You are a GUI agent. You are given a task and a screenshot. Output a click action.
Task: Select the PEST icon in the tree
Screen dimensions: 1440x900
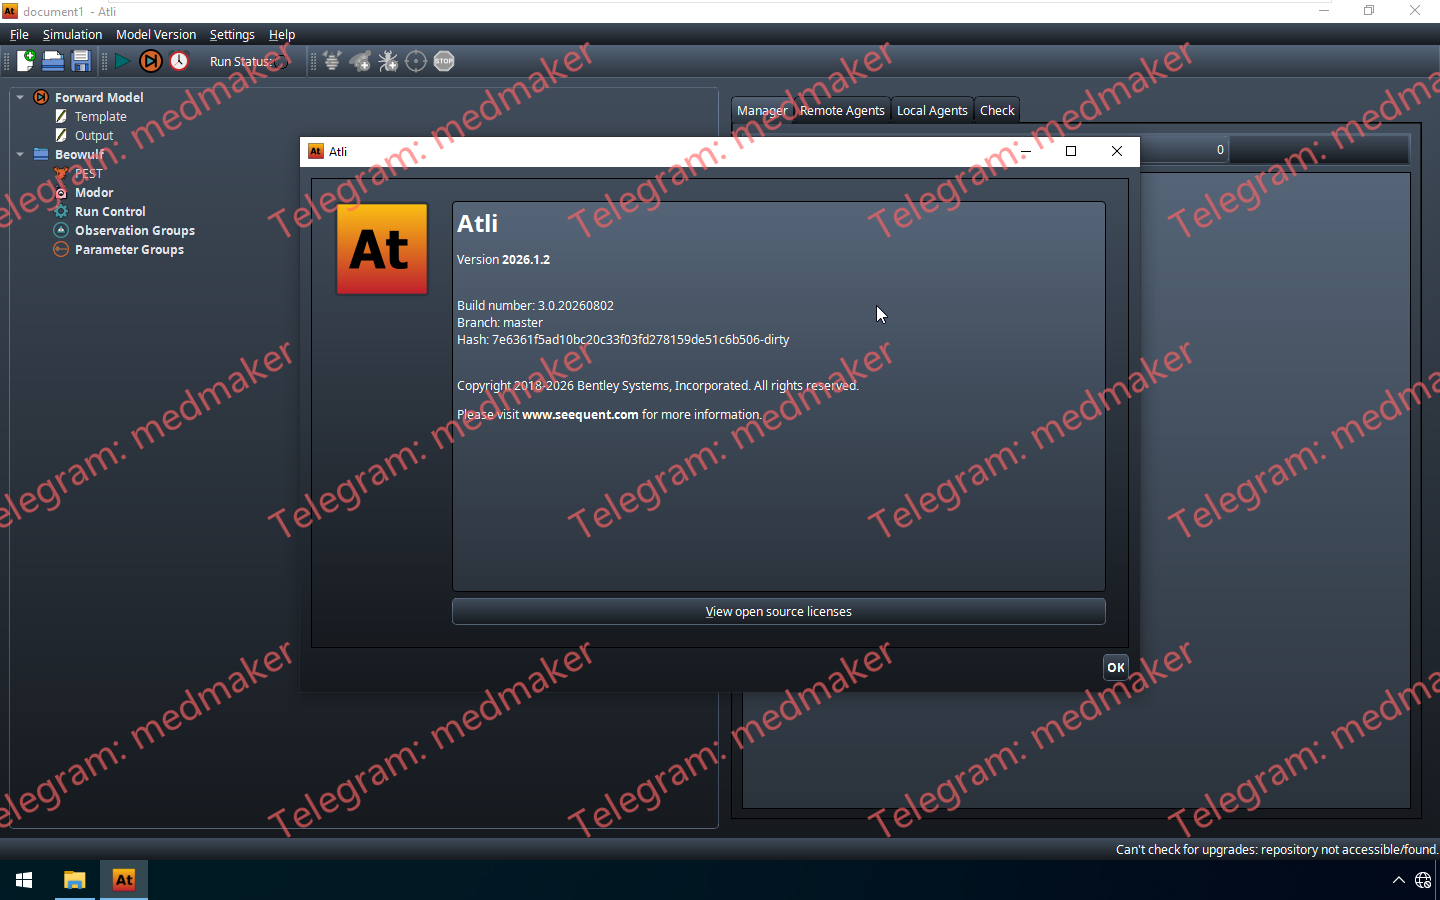(61, 173)
